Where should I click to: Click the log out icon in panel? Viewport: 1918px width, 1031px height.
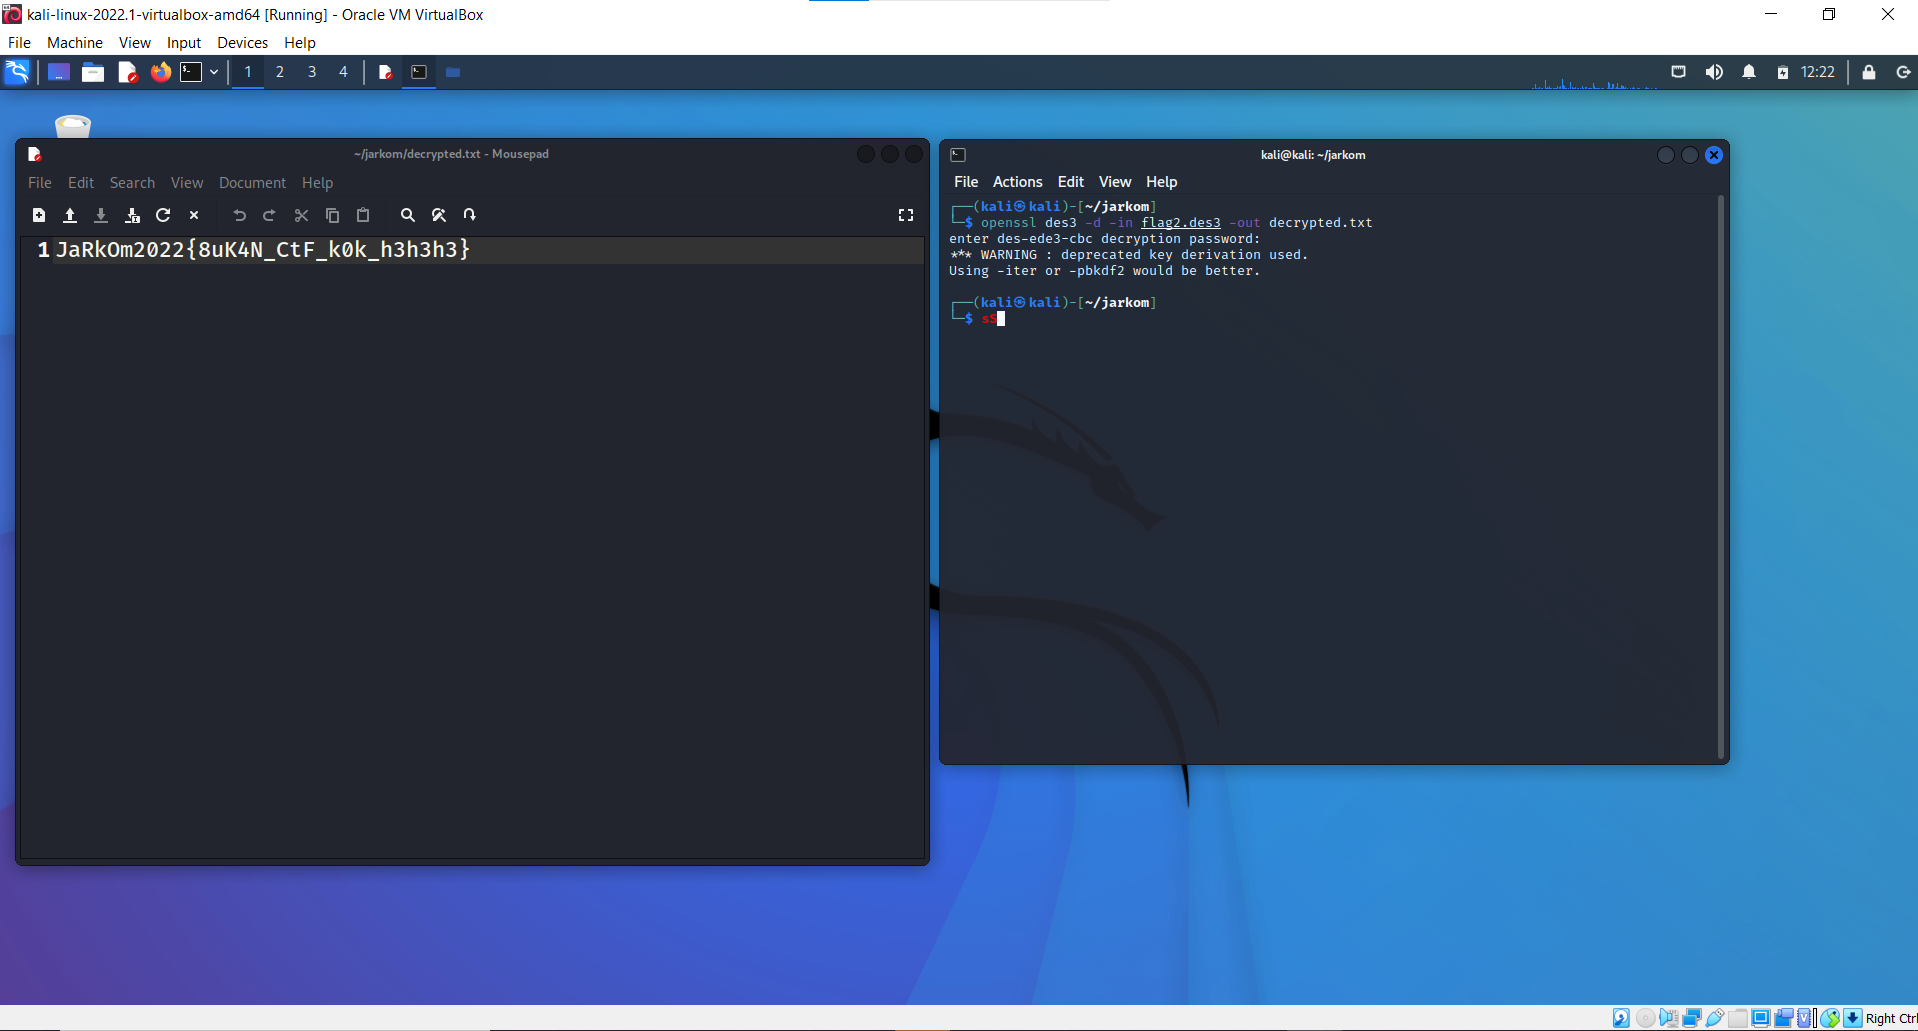click(1903, 72)
